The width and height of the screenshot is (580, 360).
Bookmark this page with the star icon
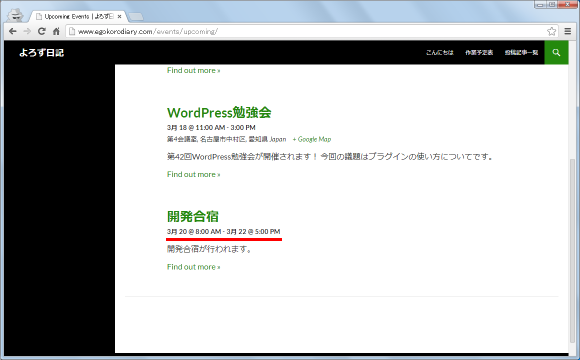click(552, 31)
